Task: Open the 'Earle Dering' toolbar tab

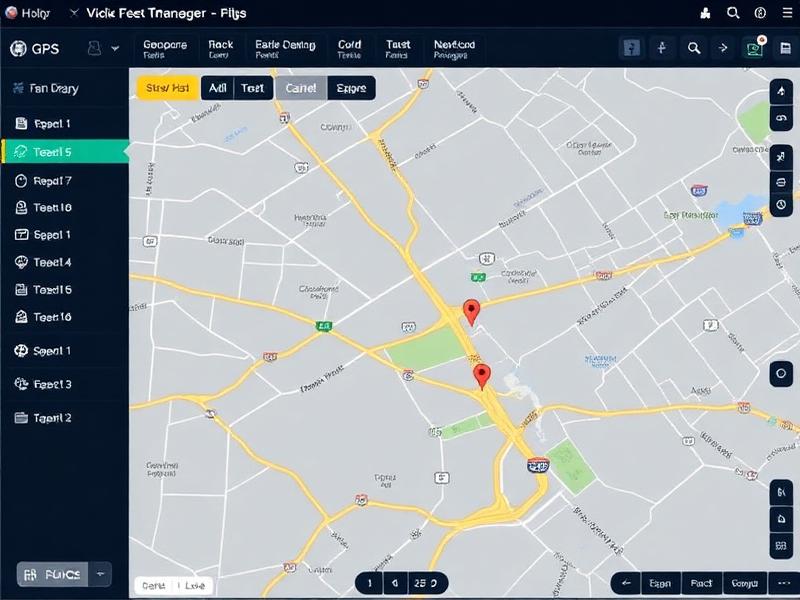Action: tap(285, 49)
